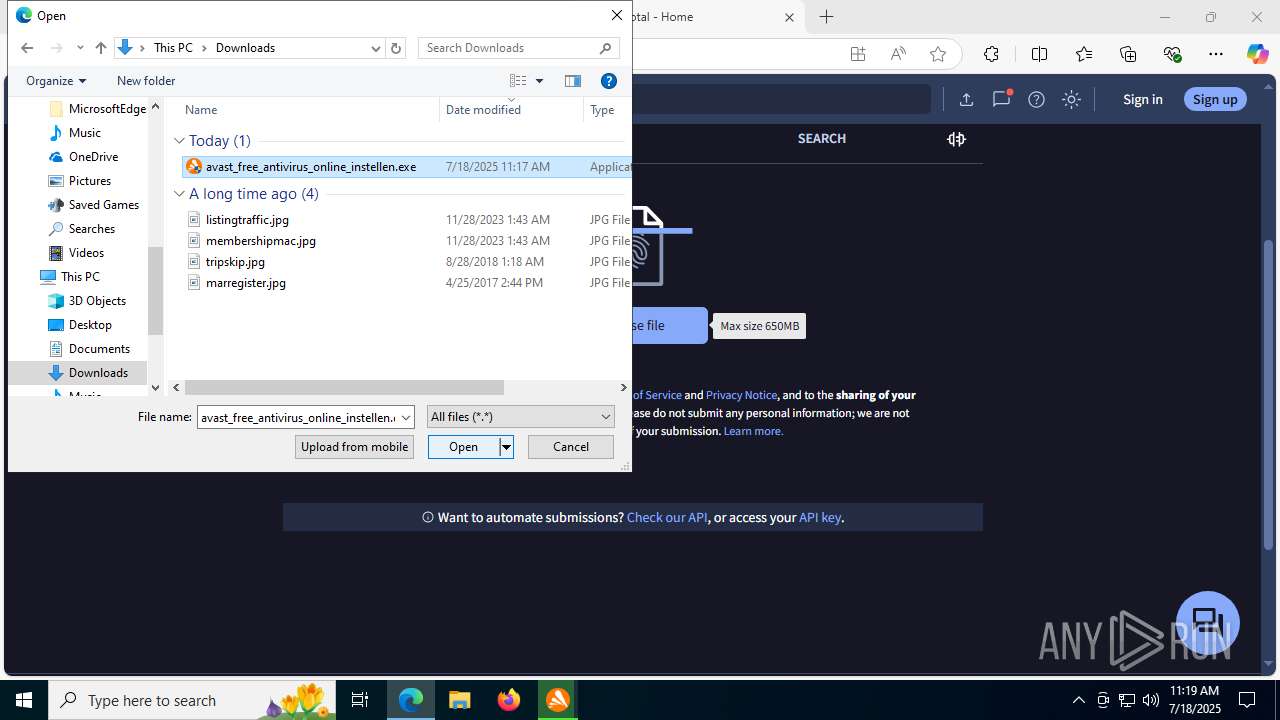
Task: Click the horizontal scrollbar in the file list
Action: 344,387
